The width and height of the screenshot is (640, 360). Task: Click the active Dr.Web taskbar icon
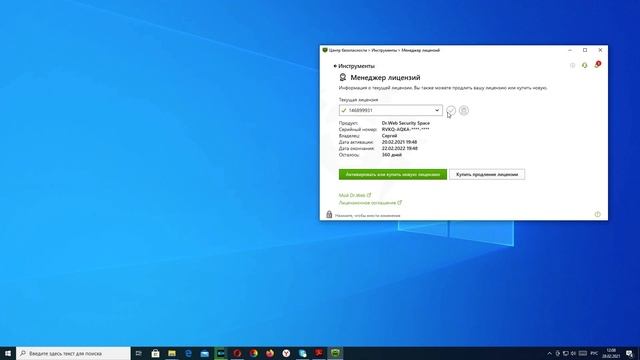[x=335, y=353]
